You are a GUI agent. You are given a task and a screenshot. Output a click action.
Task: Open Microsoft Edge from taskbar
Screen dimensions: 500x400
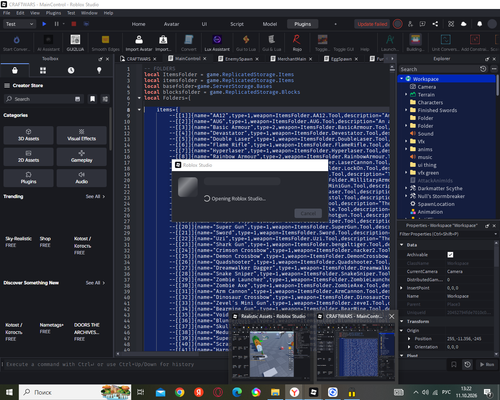[x=237, y=392]
